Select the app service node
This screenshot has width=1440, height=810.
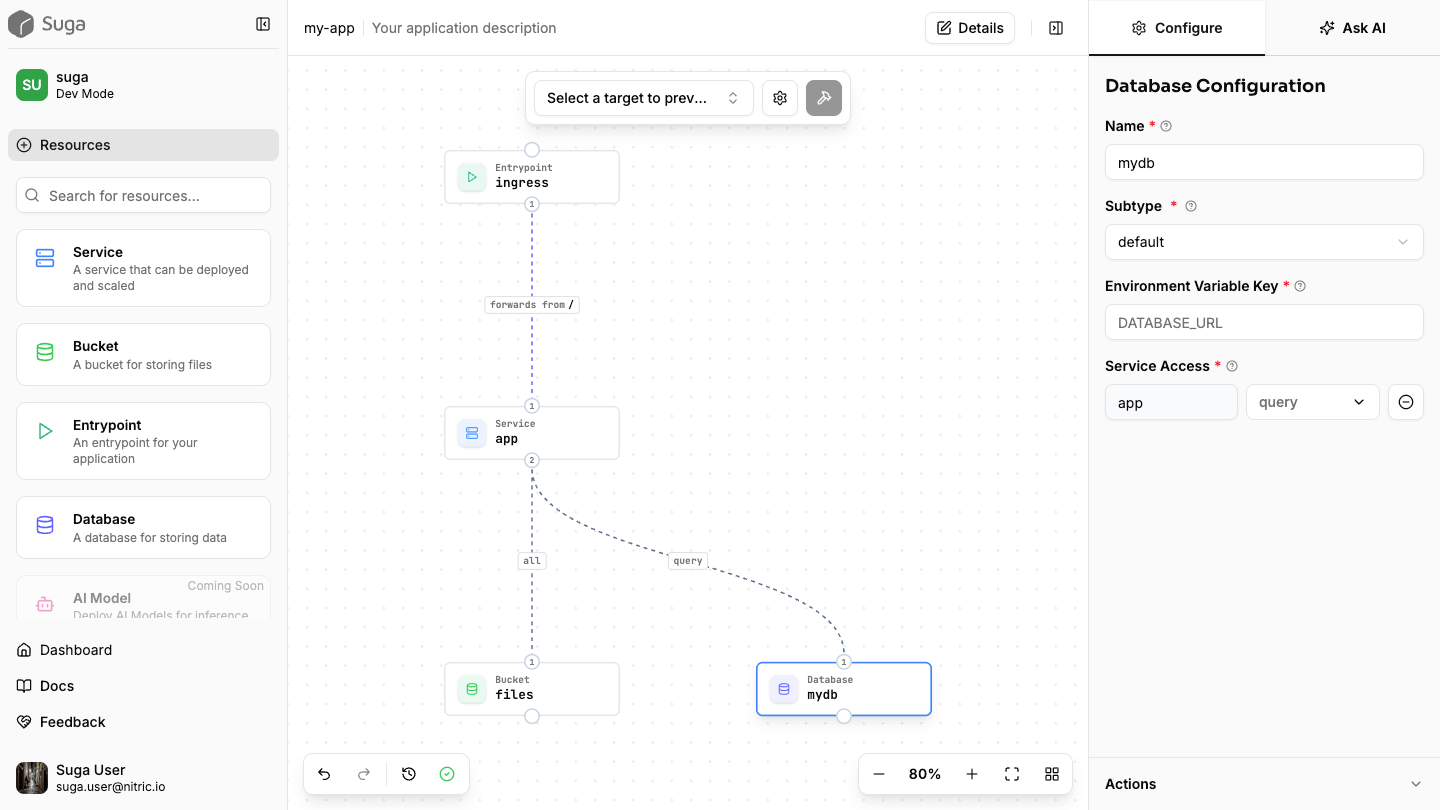tap(532, 433)
